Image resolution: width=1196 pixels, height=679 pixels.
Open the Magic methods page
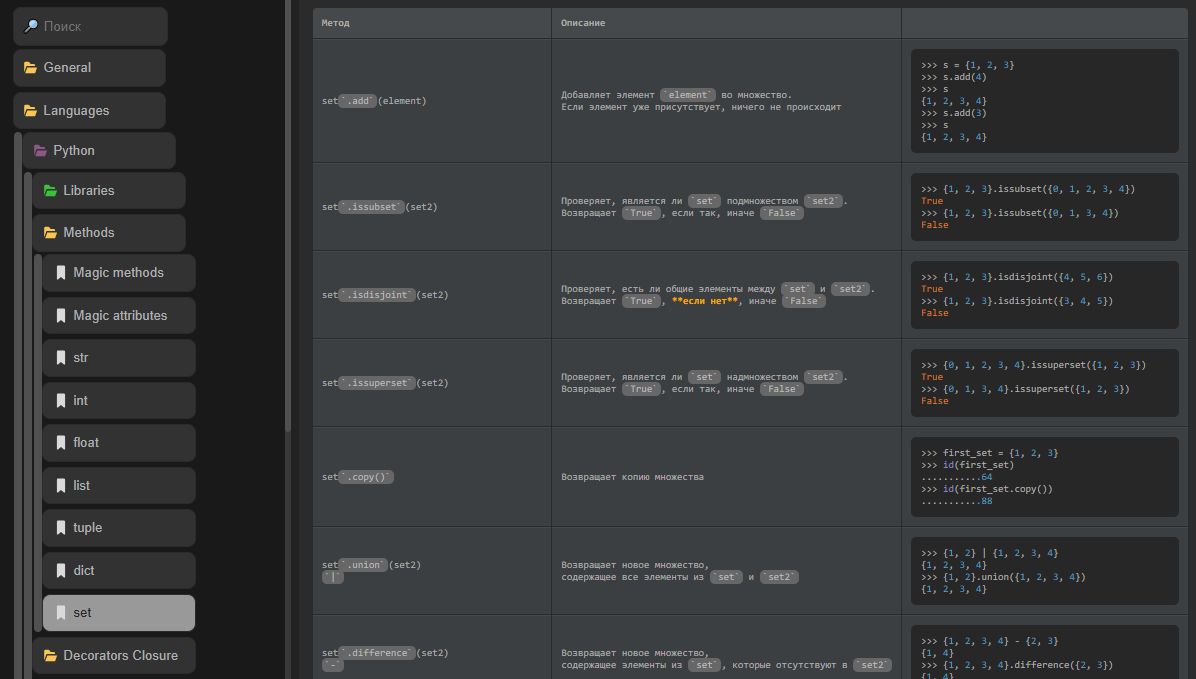click(x=119, y=273)
